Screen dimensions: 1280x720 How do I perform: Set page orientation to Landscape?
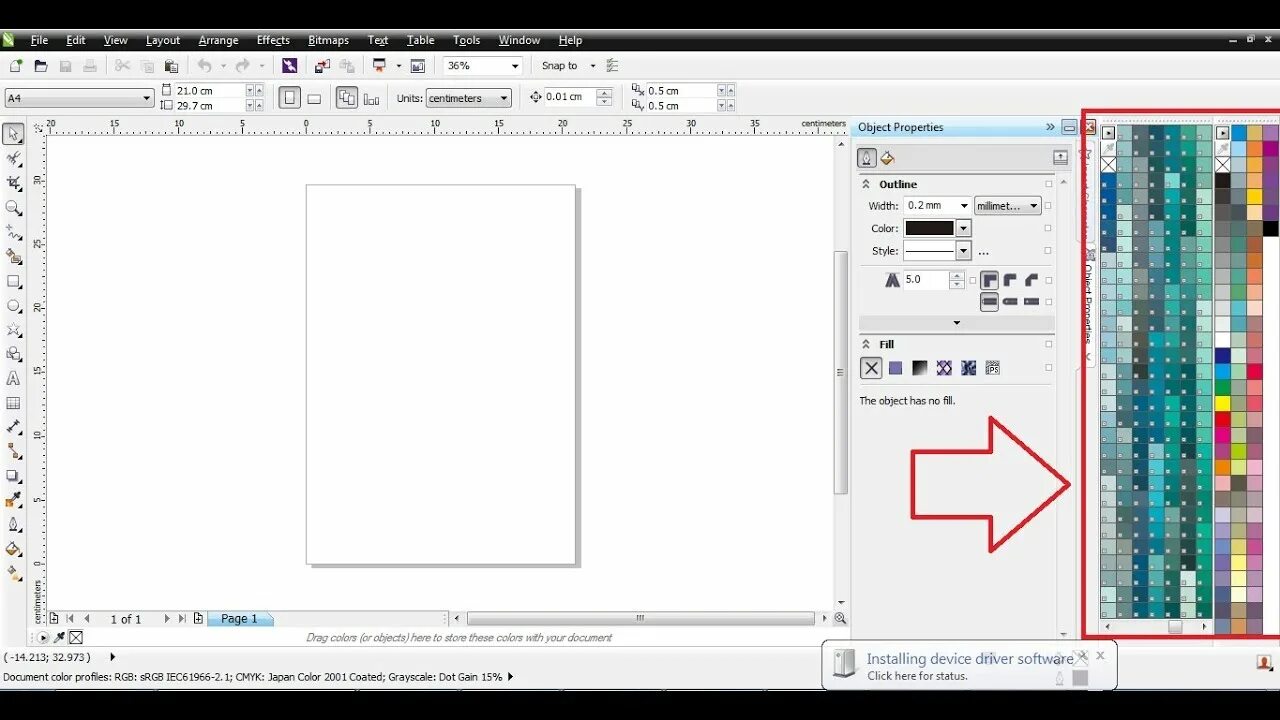point(314,98)
